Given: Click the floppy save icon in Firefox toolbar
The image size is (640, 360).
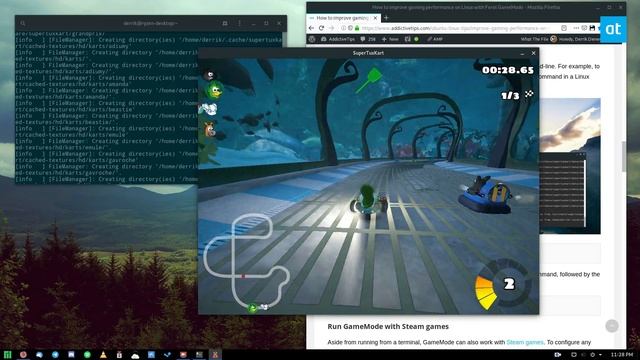Looking at the screenshot, I should tap(592, 28).
